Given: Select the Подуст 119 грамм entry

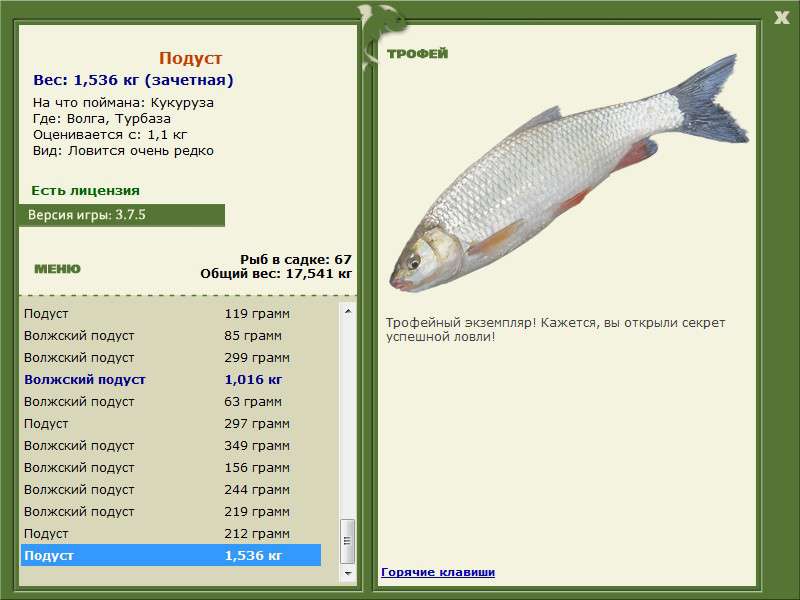Looking at the screenshot, I should 170,313.
